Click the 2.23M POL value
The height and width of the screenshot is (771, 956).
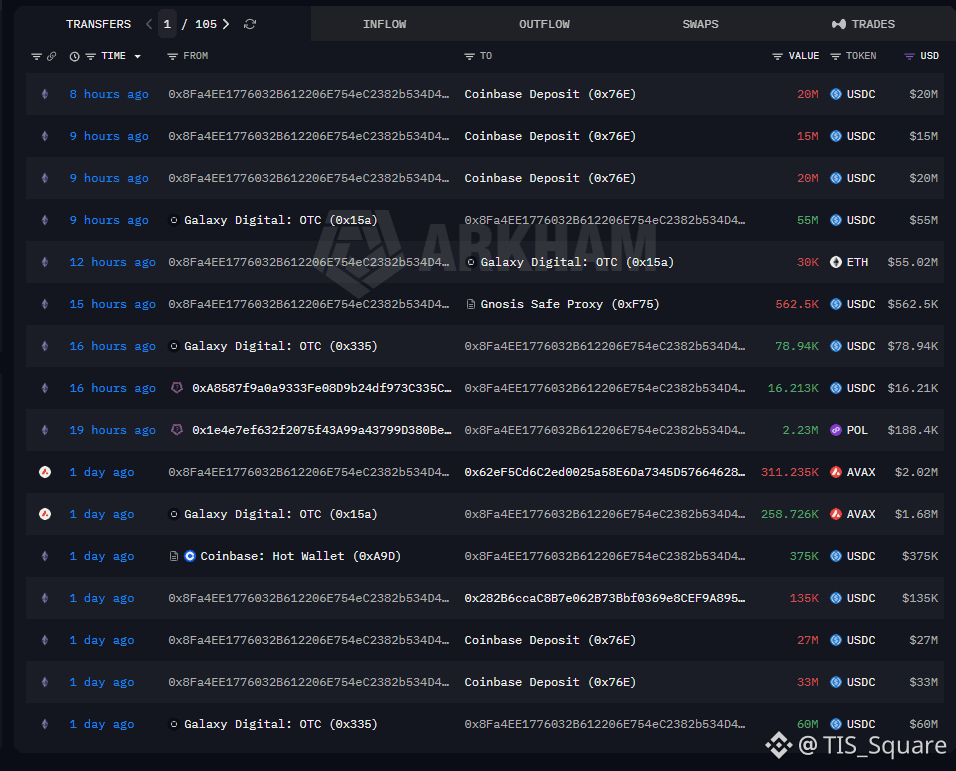click(801, 431)
